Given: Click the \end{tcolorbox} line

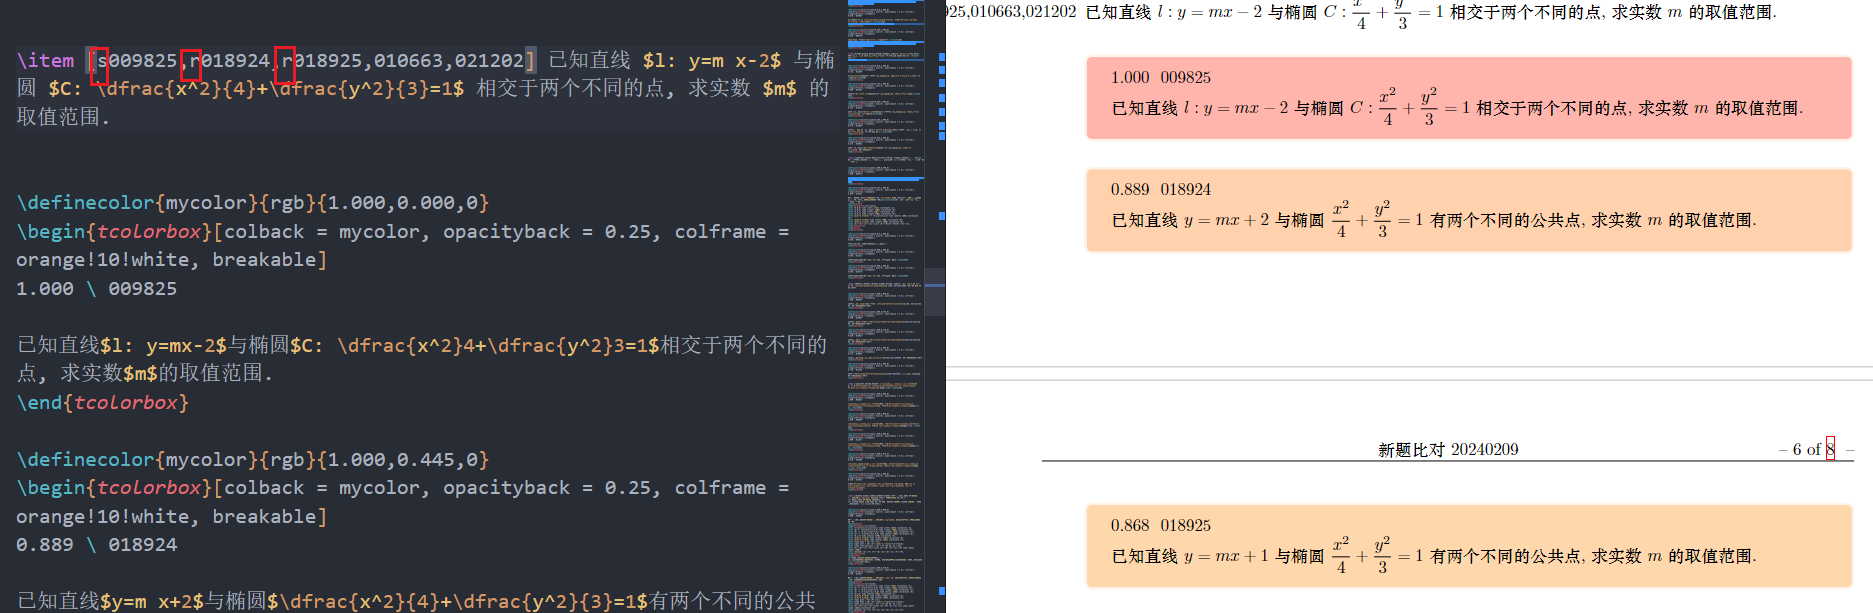Looking at the screenshot, I should click(102, 403).
